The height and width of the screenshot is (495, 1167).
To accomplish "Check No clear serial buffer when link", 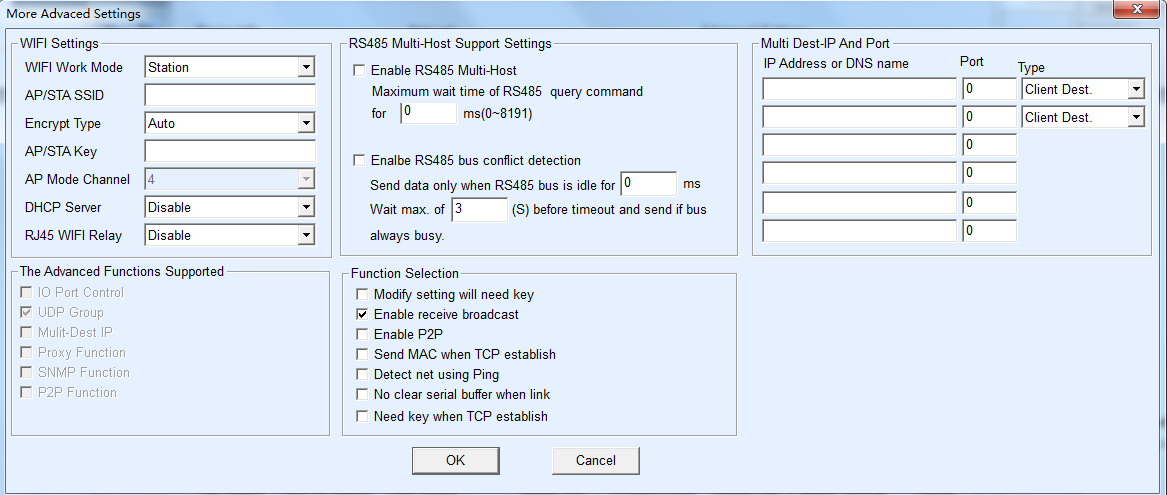I will [363, 395].
